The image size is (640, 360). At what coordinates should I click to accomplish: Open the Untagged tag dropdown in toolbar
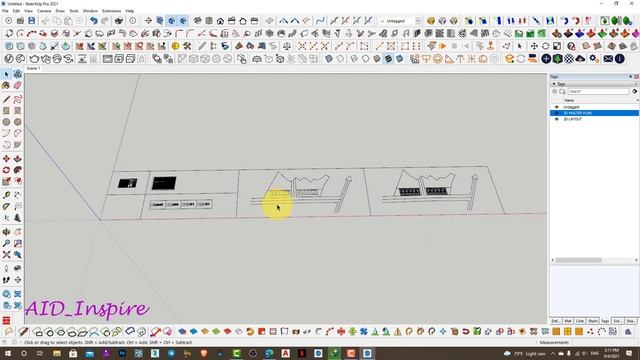tap(418, 20)
